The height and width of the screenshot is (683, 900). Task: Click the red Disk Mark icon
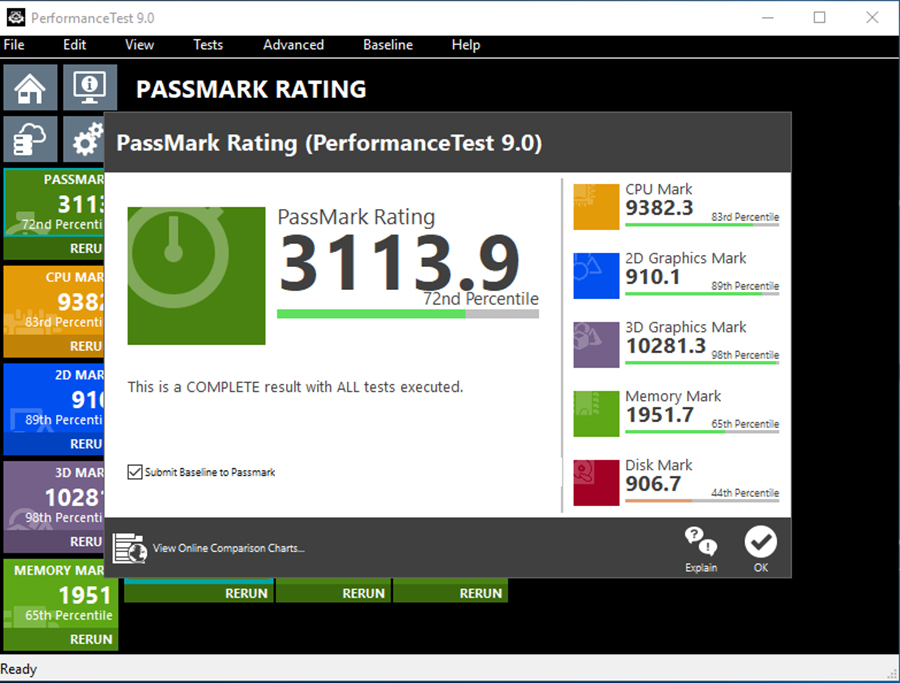pos(596,483)
